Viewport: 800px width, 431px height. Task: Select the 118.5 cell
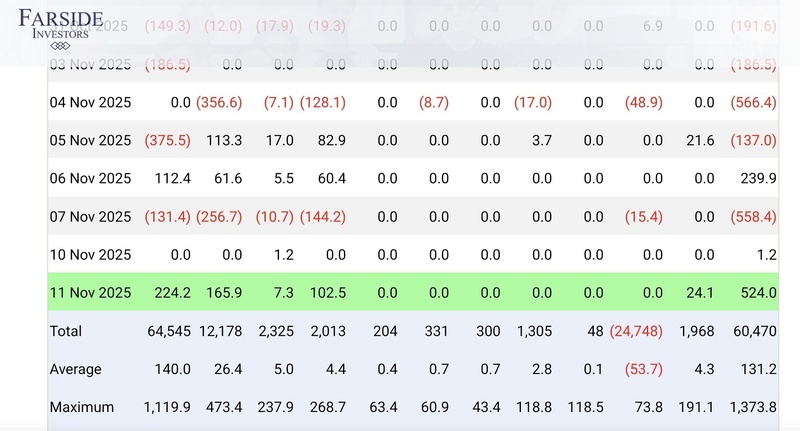click(585, 407)
